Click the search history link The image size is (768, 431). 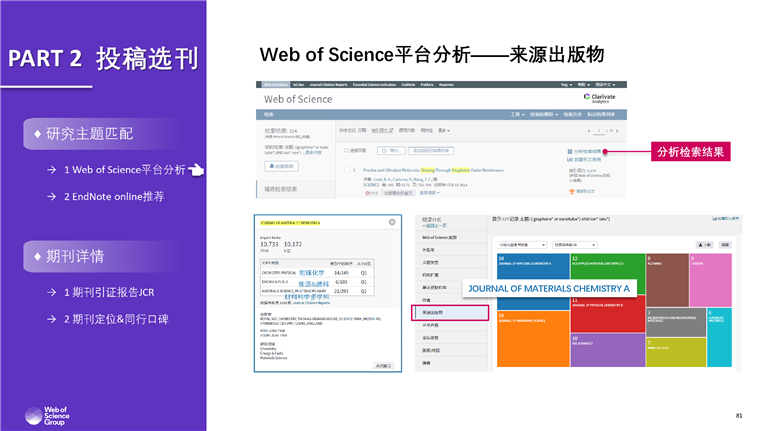click(572, 115)
